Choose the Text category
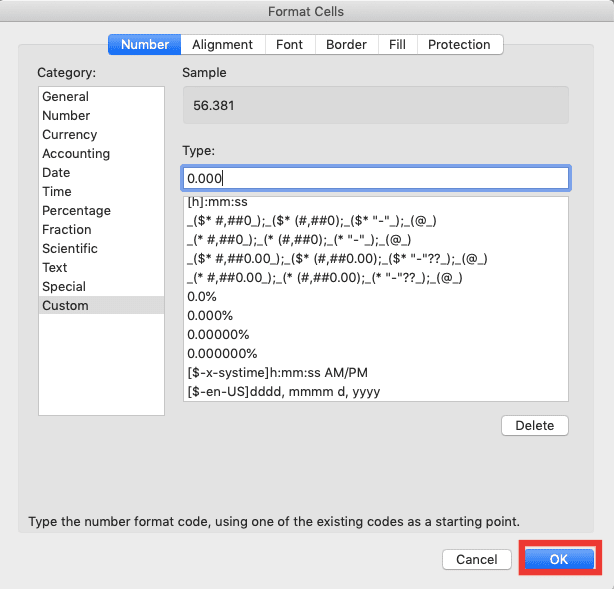 click(x=101, y=267)
